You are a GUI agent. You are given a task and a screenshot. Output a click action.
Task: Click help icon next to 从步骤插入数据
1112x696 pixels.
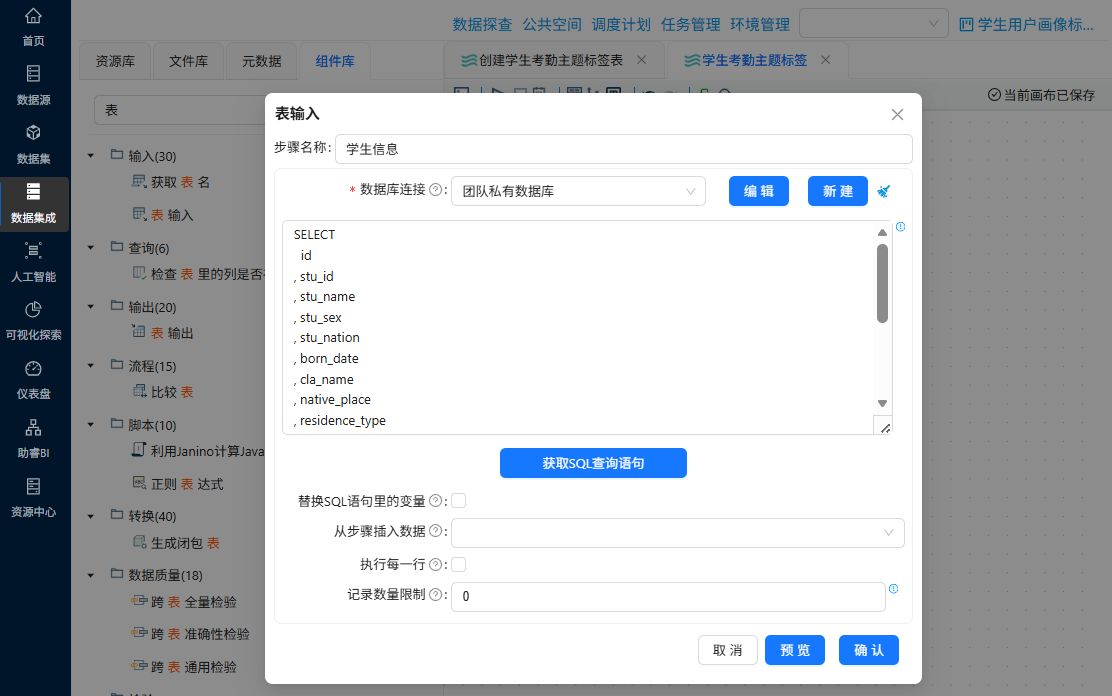tap(435, 531)
